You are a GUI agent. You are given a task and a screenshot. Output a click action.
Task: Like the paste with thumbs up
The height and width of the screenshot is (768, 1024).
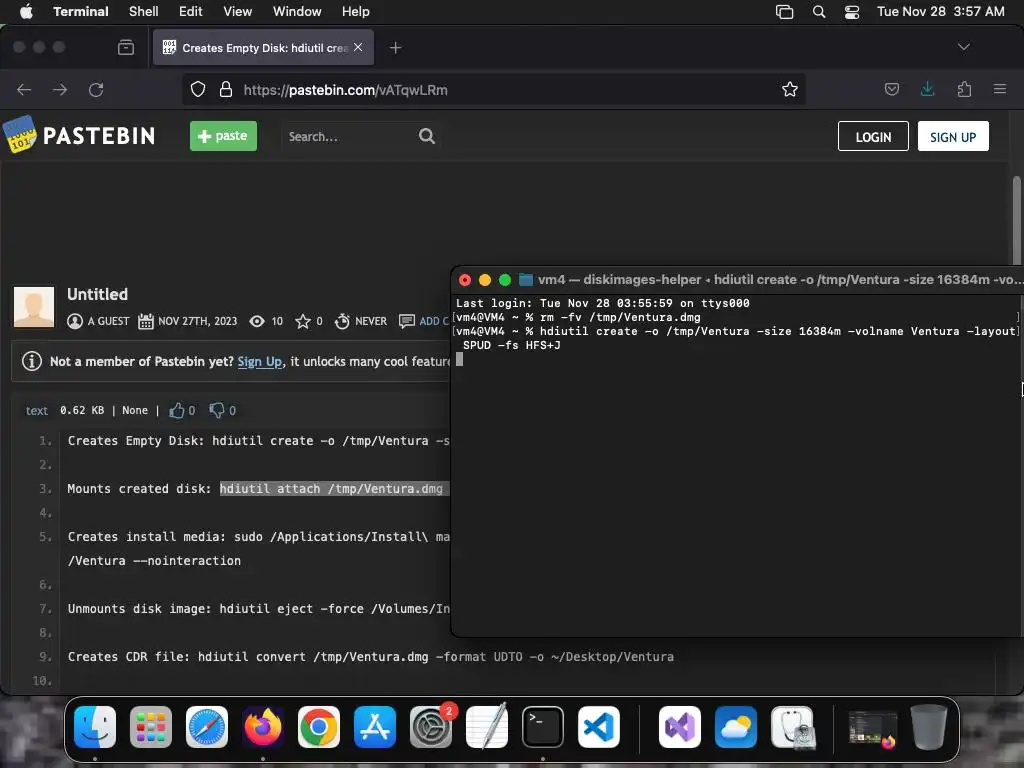point(176,410)
